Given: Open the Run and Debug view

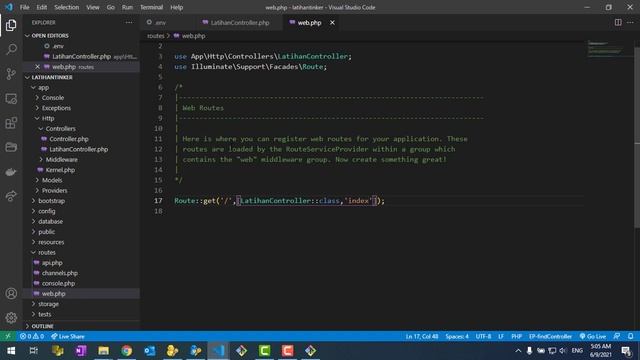Looking at the screenshot, I should click(11, 98).
